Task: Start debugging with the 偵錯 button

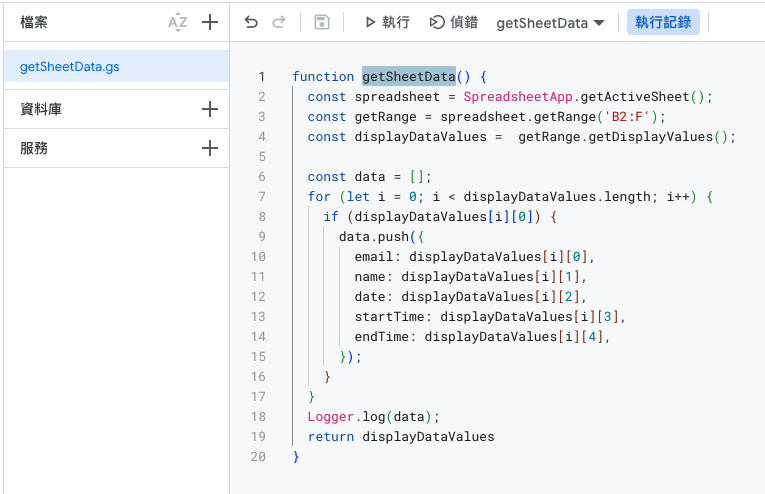Action: coord(453,22)
